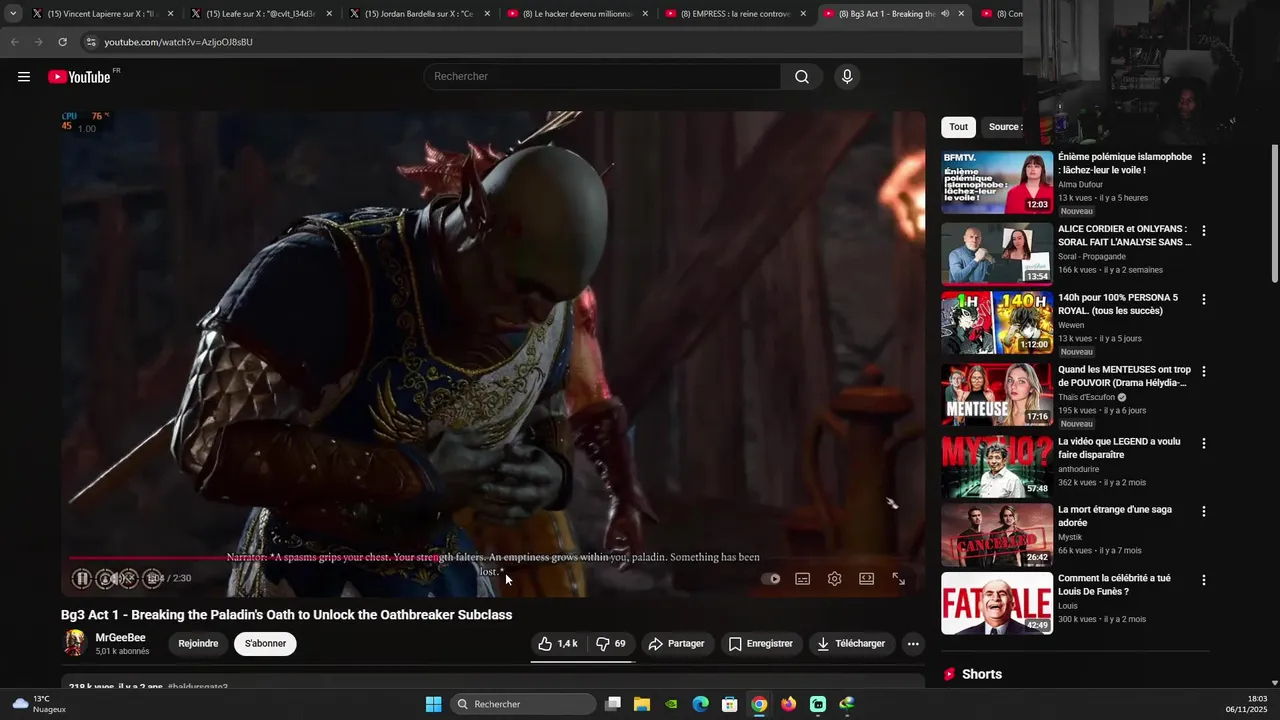1280x720 pixels.
Task: Open Microsoft Edge from taskbar
Action: [x=701, y=704]
